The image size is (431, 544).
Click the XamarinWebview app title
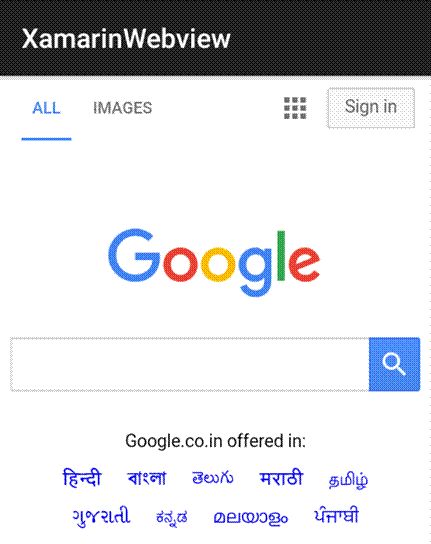(126, 39)
